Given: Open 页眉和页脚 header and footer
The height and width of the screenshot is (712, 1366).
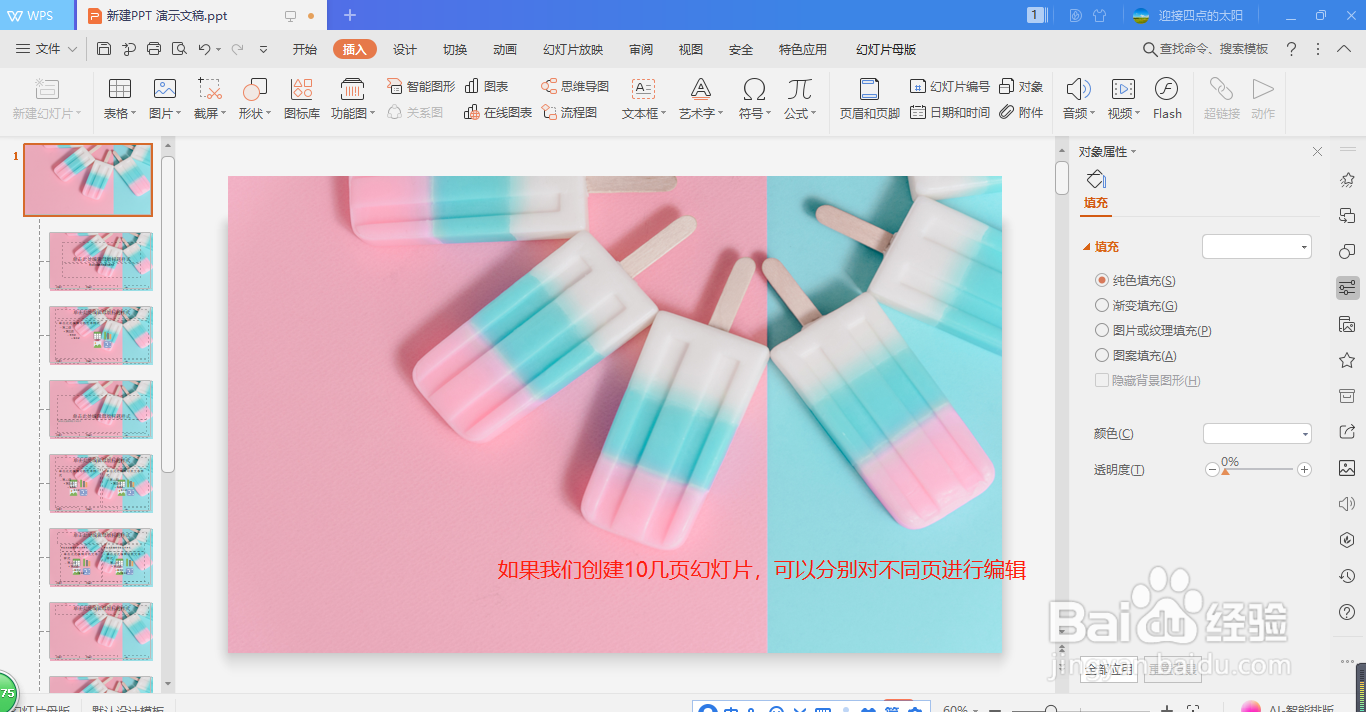Looking at the screenshot, I should click(869, 99).
